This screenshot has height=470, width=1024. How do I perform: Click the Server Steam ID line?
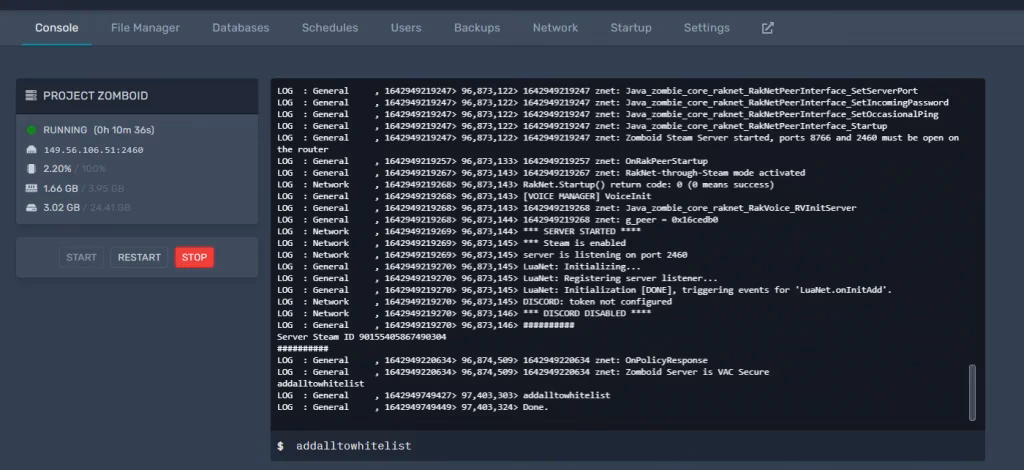(x=362, y=337)
